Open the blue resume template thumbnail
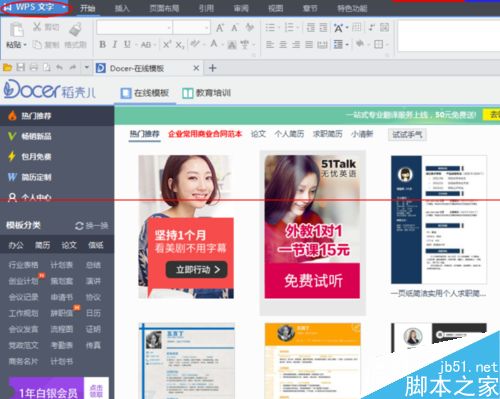Screen dimensions: 500x399 click(439, 220)
